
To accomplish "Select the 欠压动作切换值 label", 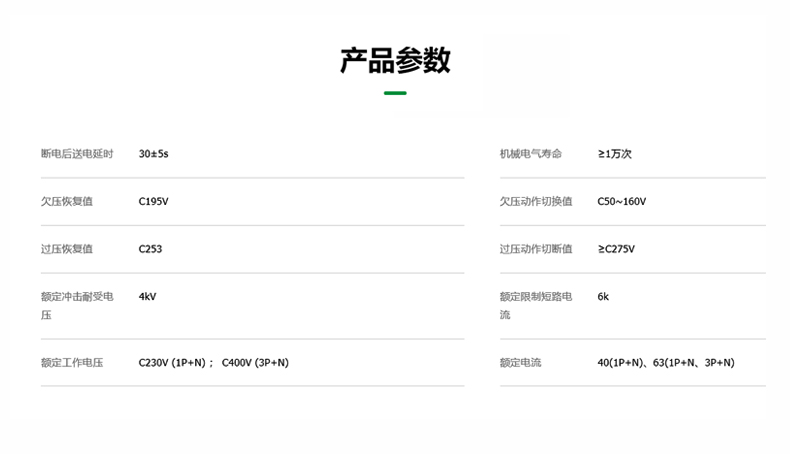I will point(536,201).
